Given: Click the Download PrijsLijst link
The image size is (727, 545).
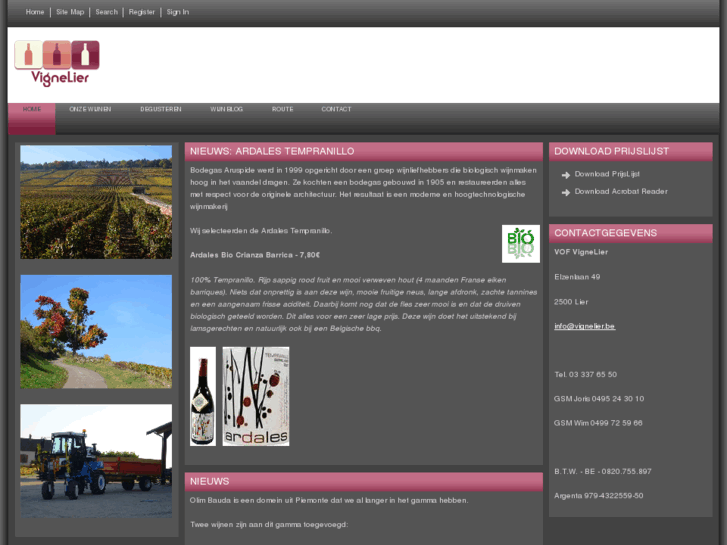Looking at the screenshot, I should (x=607, y=174).
